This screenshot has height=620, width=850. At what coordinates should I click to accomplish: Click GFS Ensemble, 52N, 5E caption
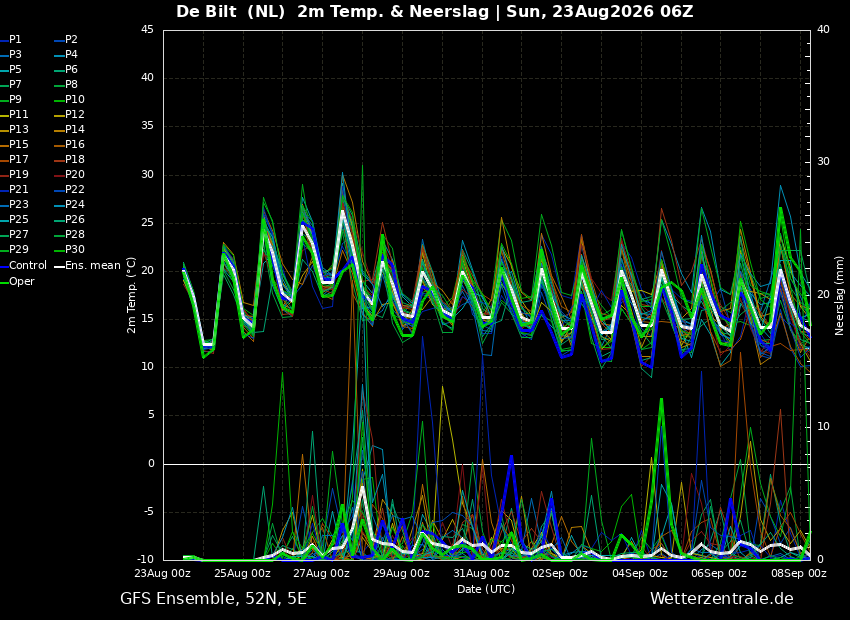(213, 599)
